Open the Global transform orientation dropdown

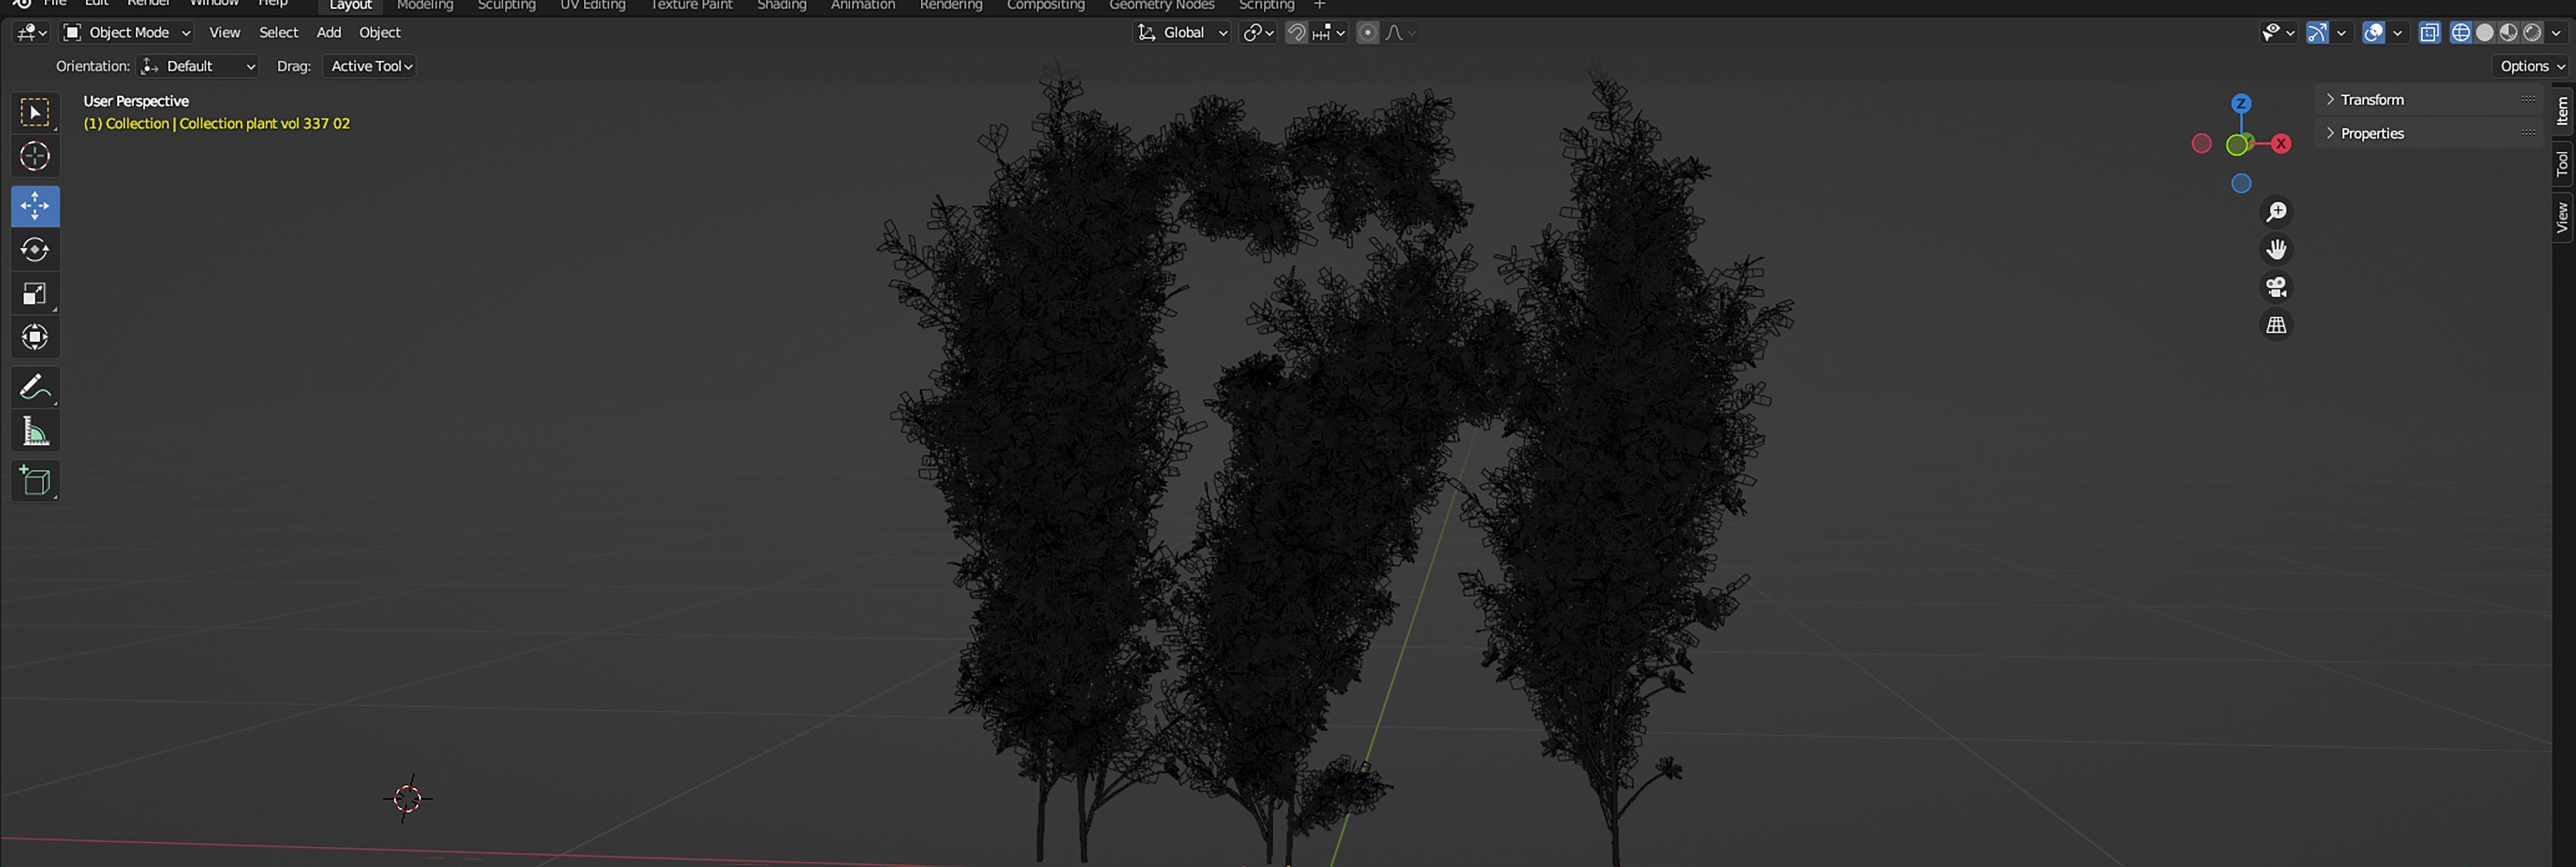point(1182,33)
